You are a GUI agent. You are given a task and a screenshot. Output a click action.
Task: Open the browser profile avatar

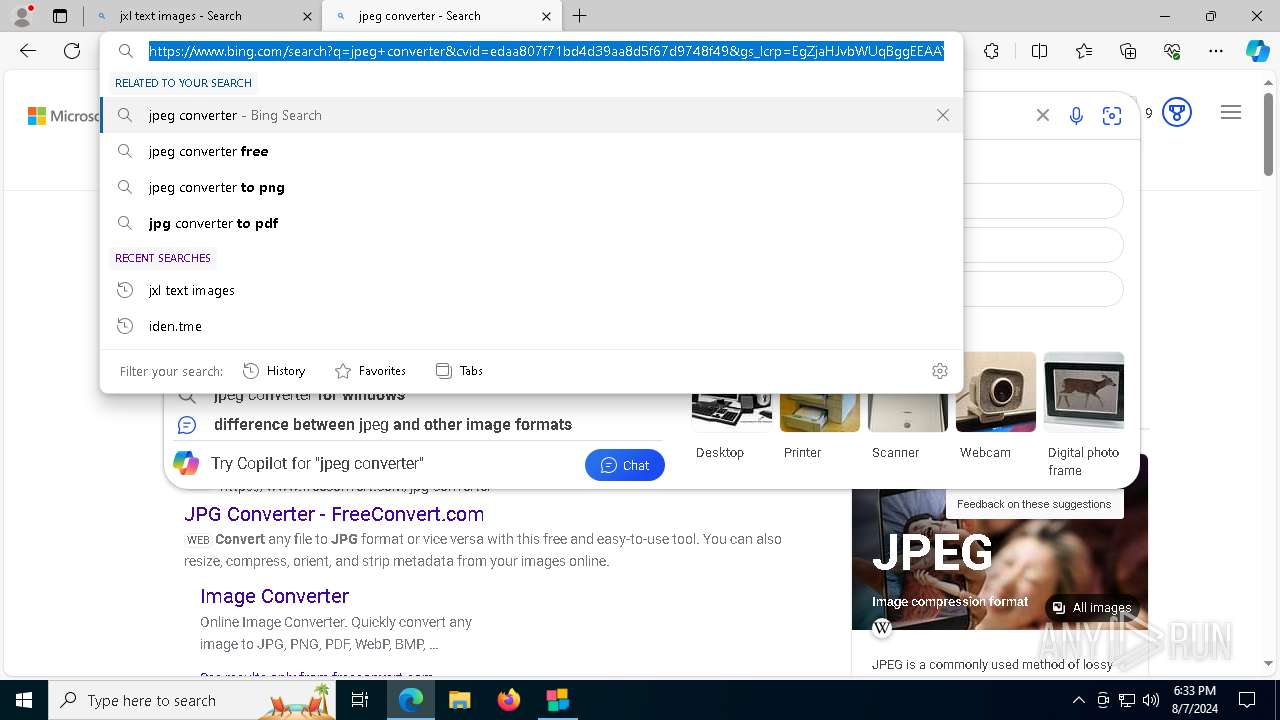[22, 16]
